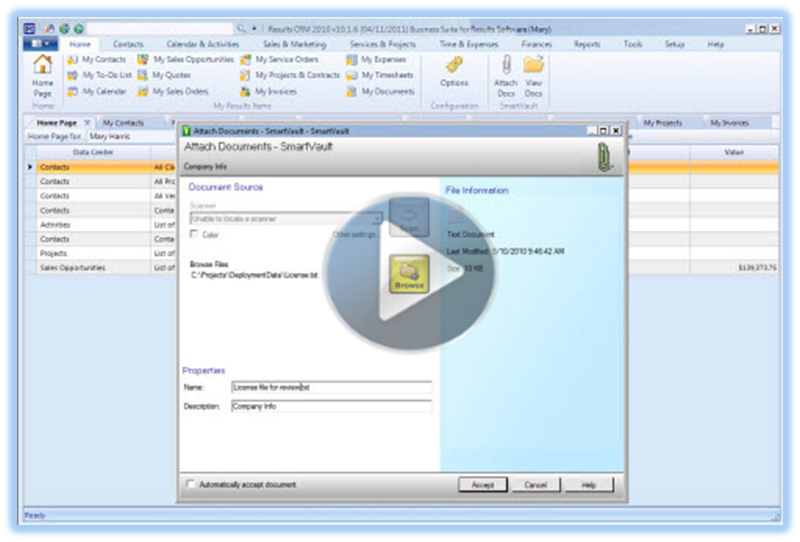800x542 pixels.
Task: Click View Docs folder icon
Action: click(x=534, y=76)
